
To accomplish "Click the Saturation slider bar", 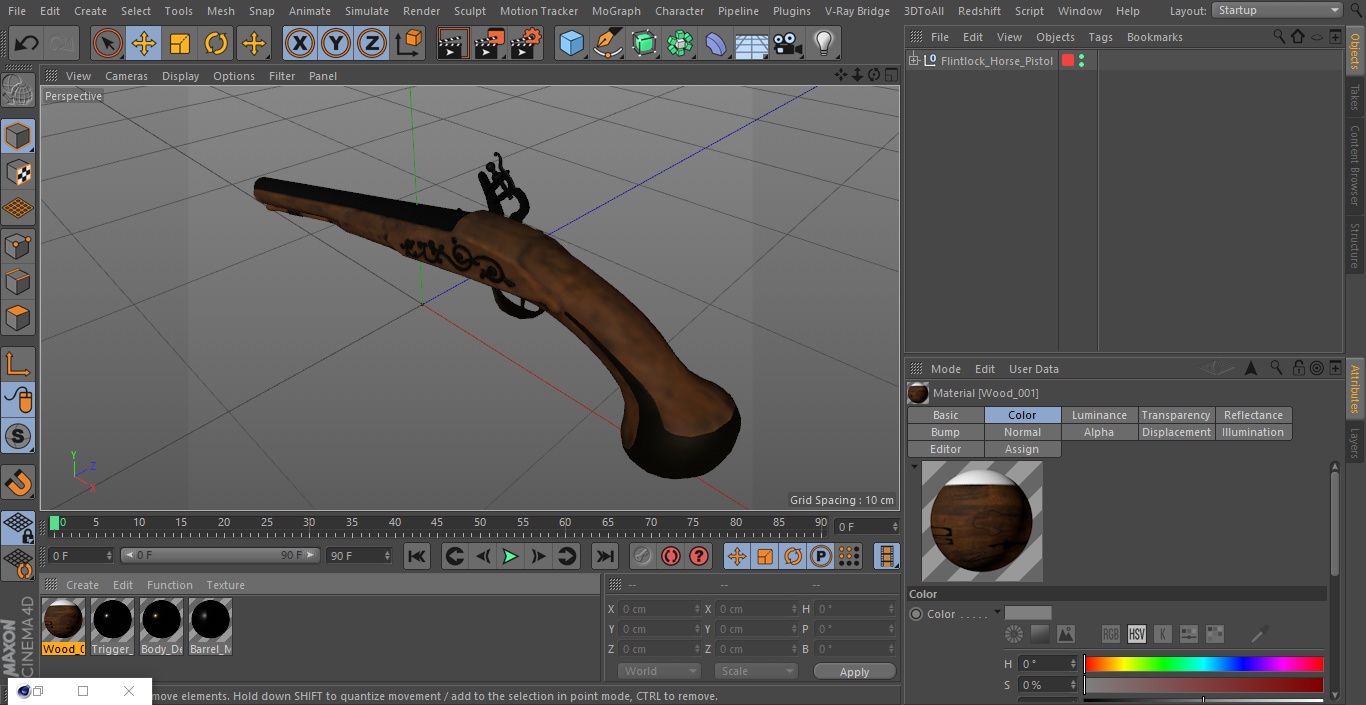I will coord(1204,685).
